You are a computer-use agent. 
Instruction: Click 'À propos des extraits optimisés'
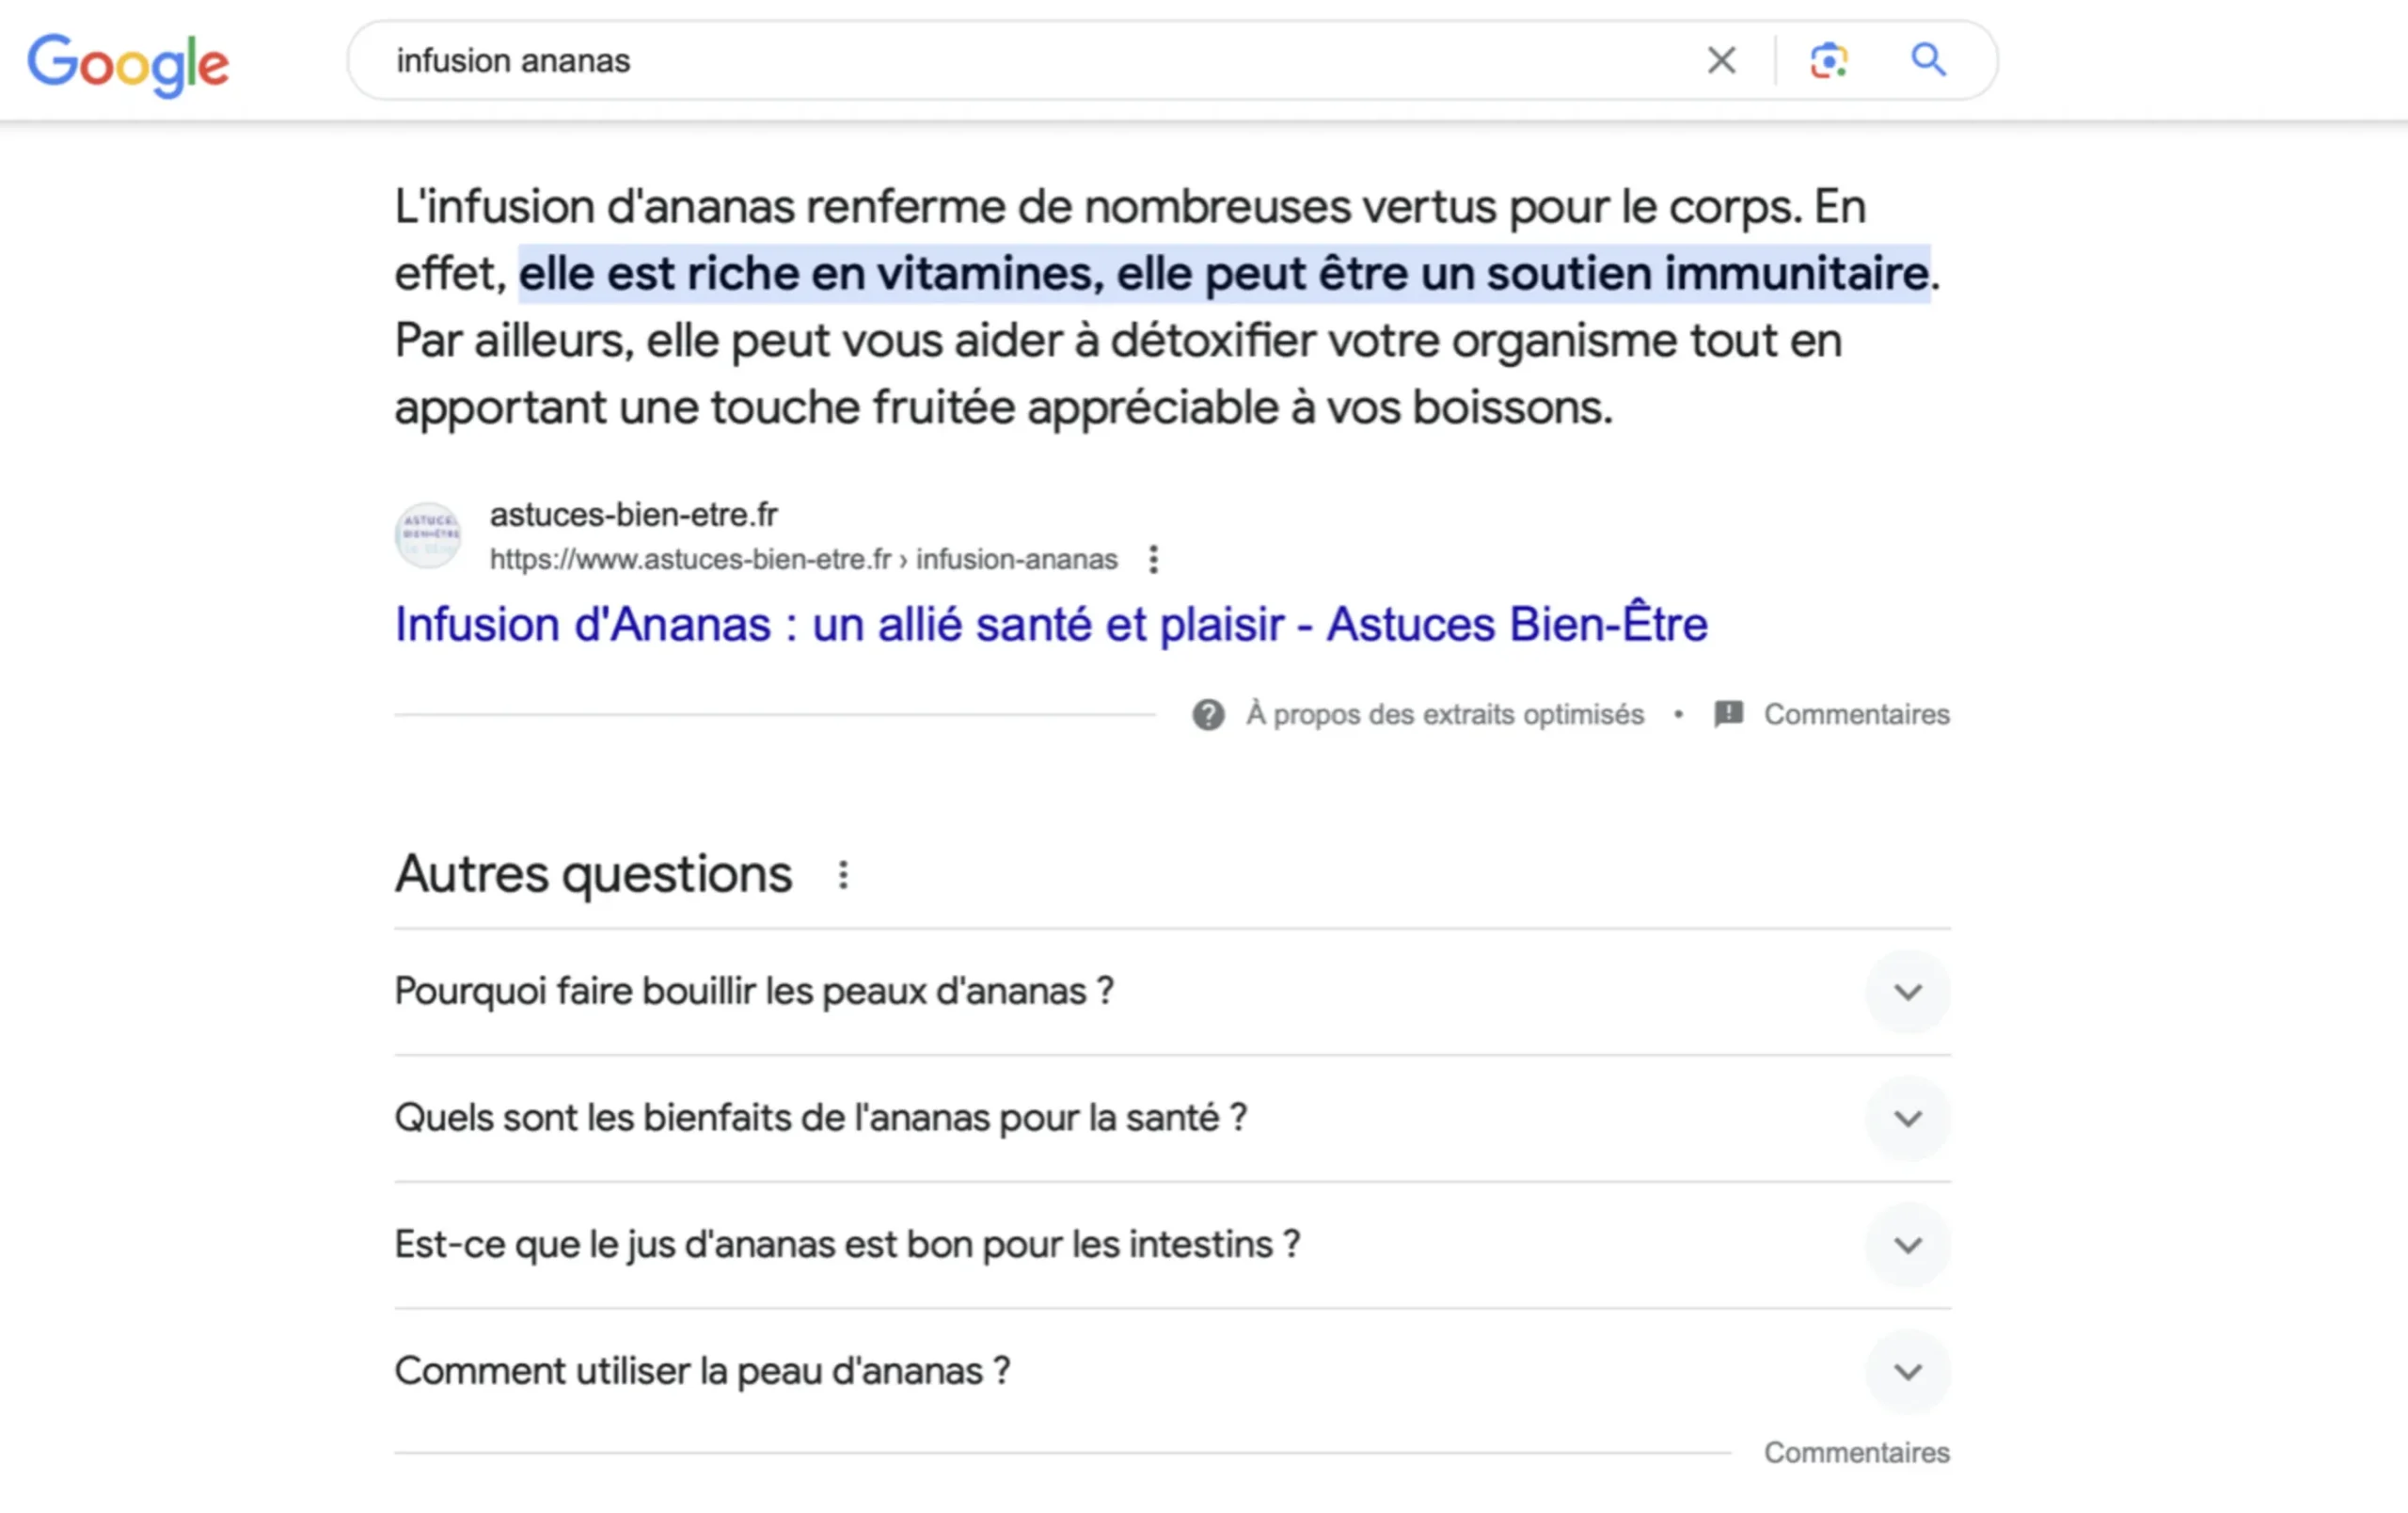click(1443, 713)
